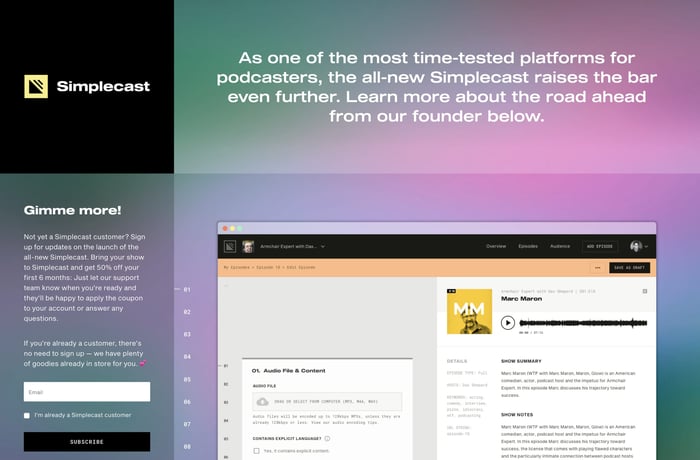Select outer section marker 06
This screenshot has width=700, height=460.
click(x=187, y=401)
